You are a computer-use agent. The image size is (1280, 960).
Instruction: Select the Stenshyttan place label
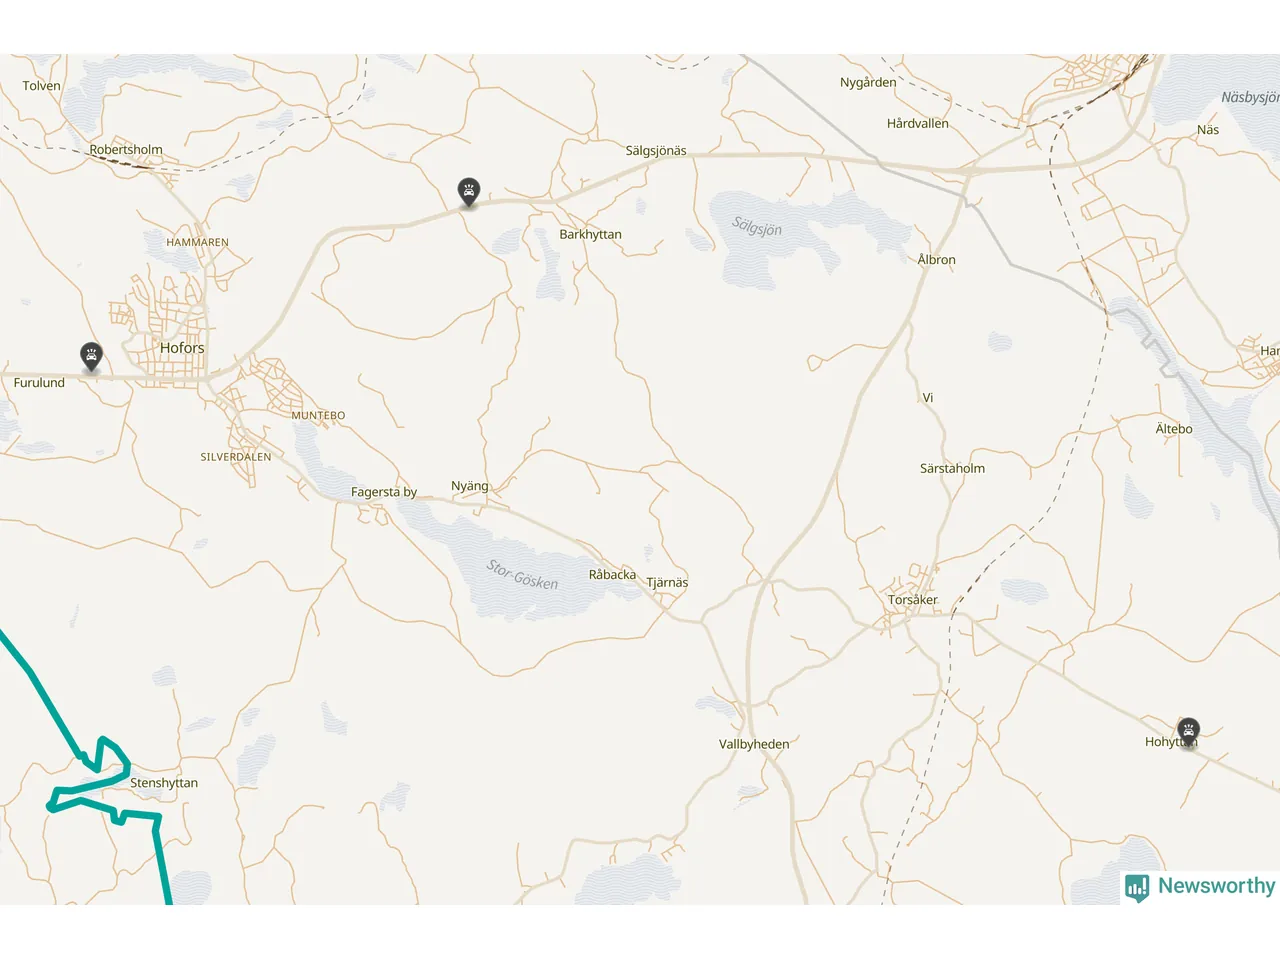pos(164,783)
